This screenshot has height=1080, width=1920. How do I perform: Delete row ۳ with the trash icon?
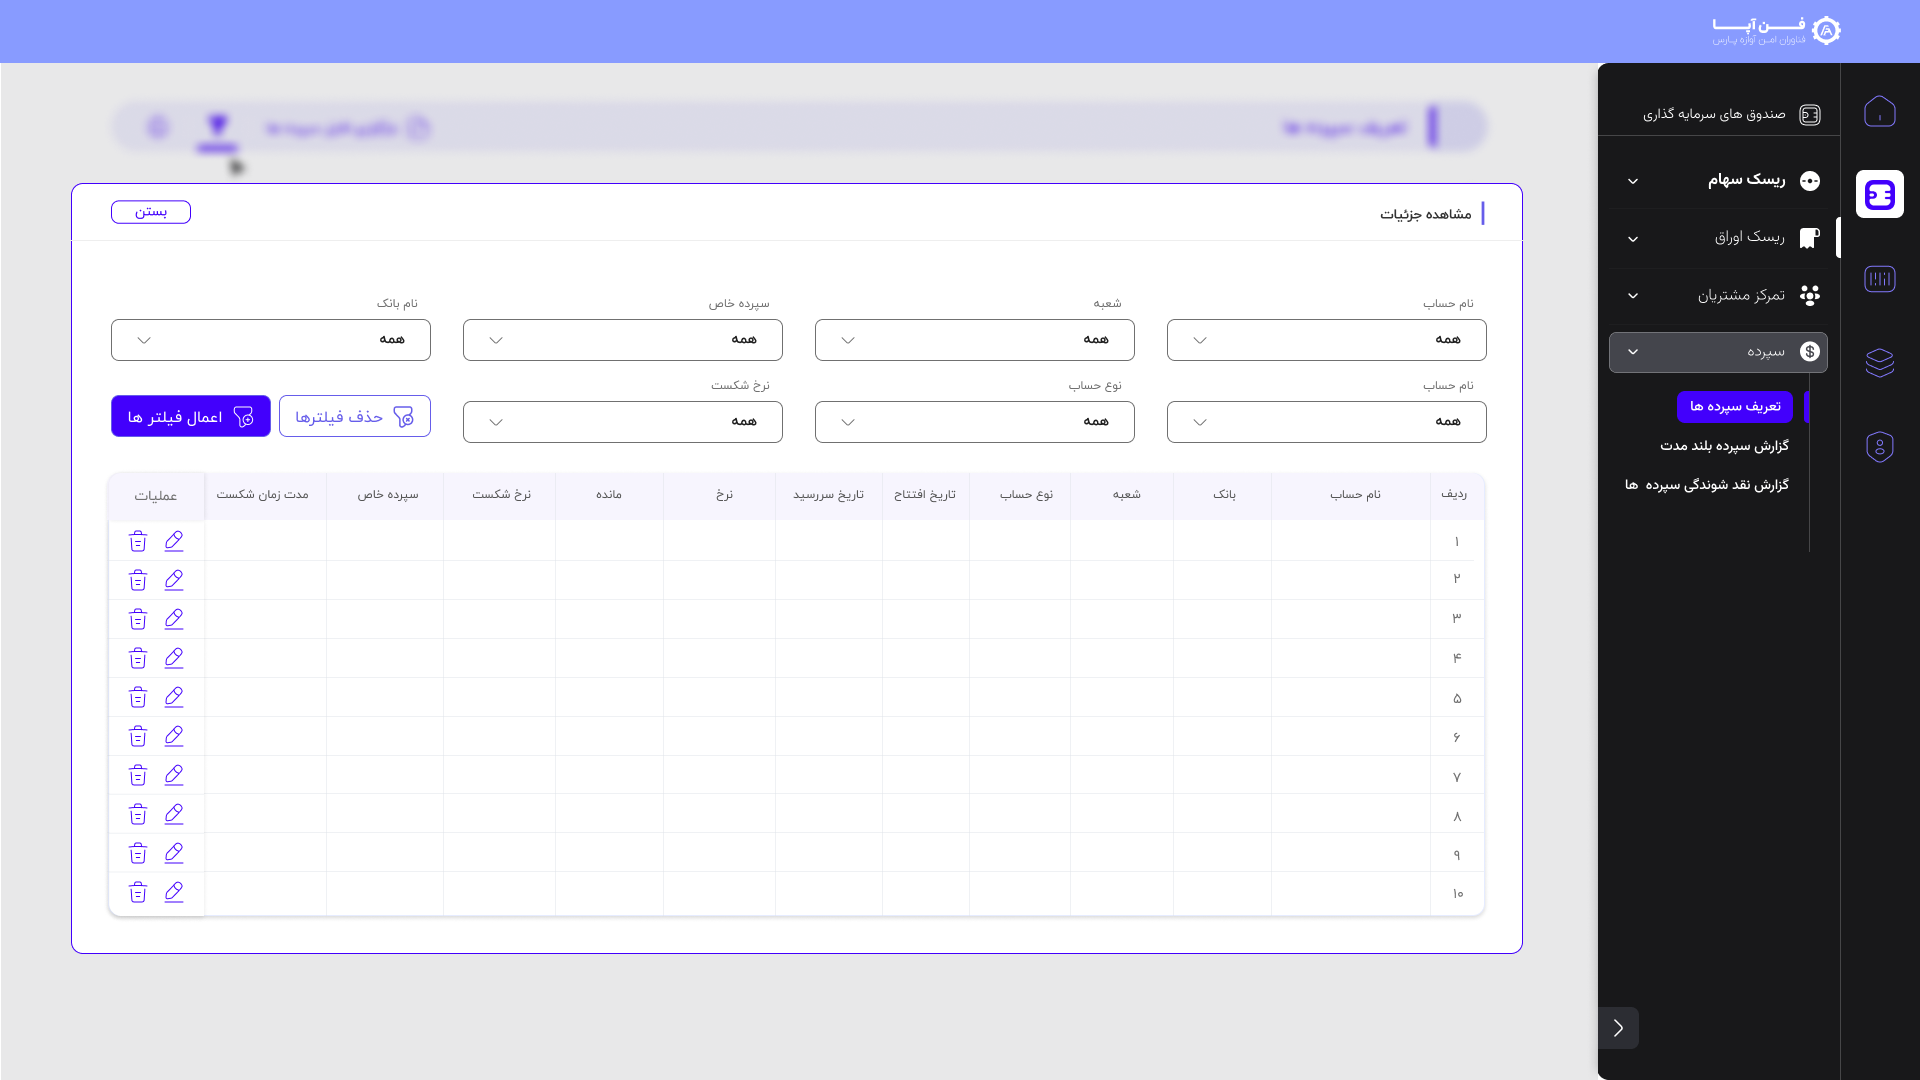coord(138,620)
